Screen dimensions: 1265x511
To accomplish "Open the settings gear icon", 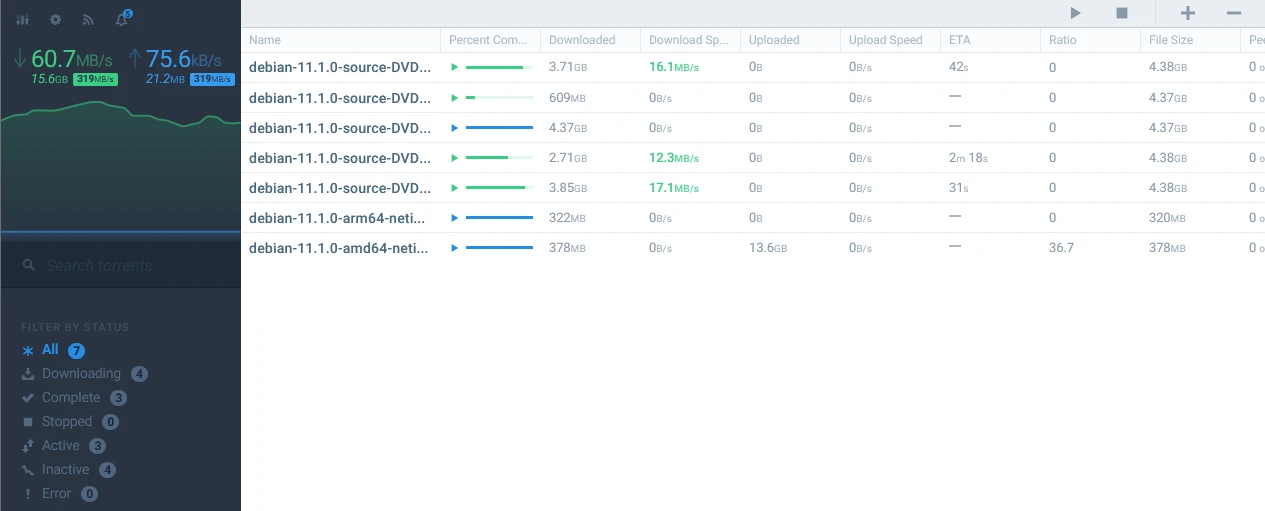I will click(55, 19).
